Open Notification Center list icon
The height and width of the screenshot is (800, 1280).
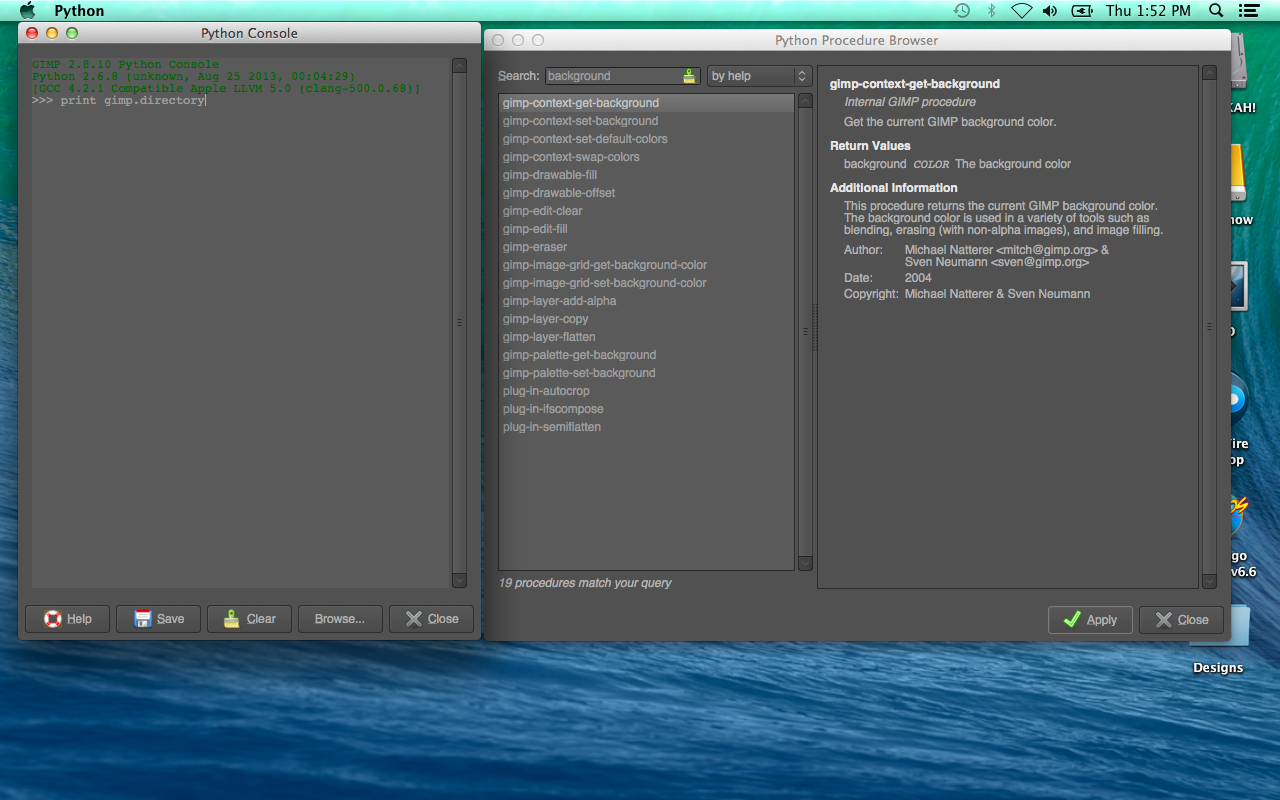[x=1247, y=11]
